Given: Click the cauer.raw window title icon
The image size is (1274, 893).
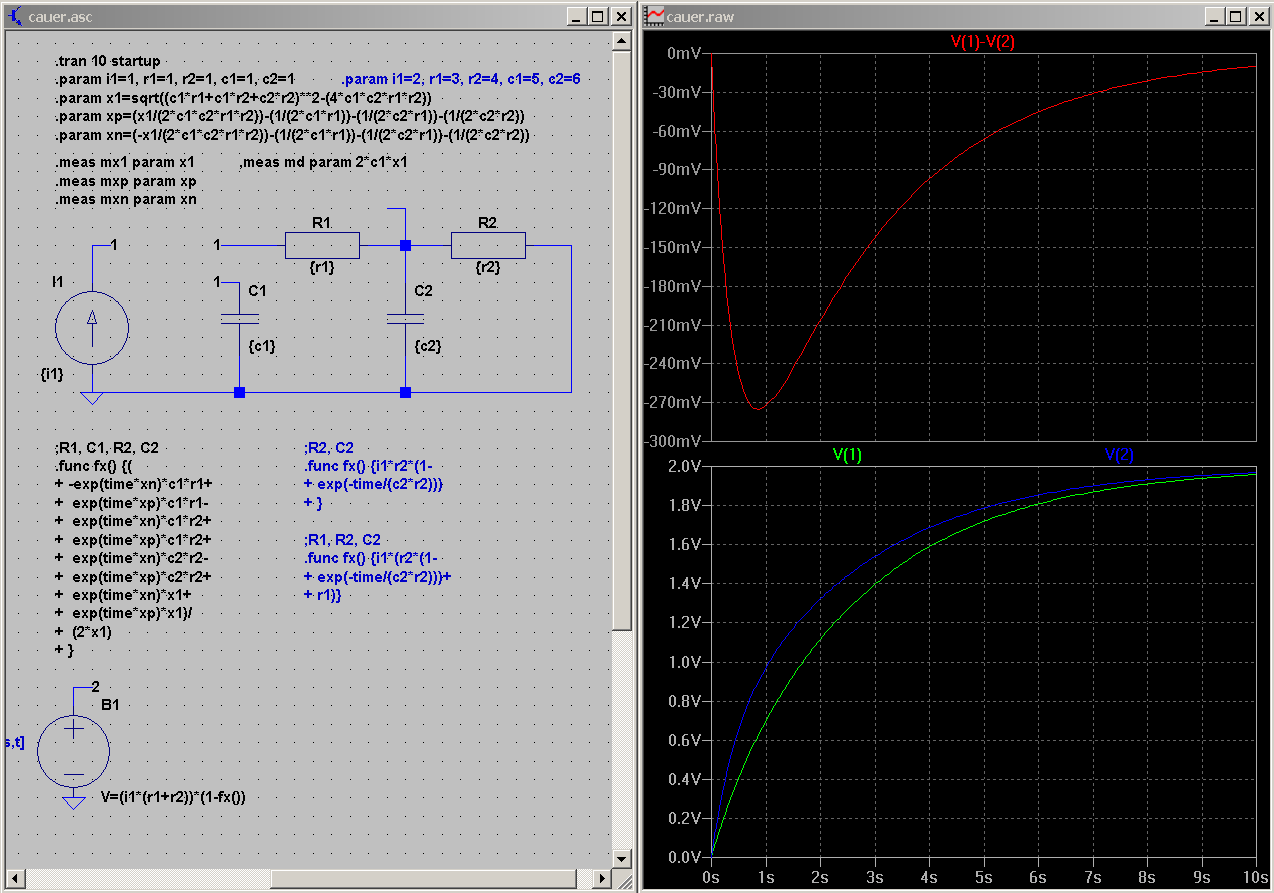Looking at the screenshot, I should coord(655,16).
